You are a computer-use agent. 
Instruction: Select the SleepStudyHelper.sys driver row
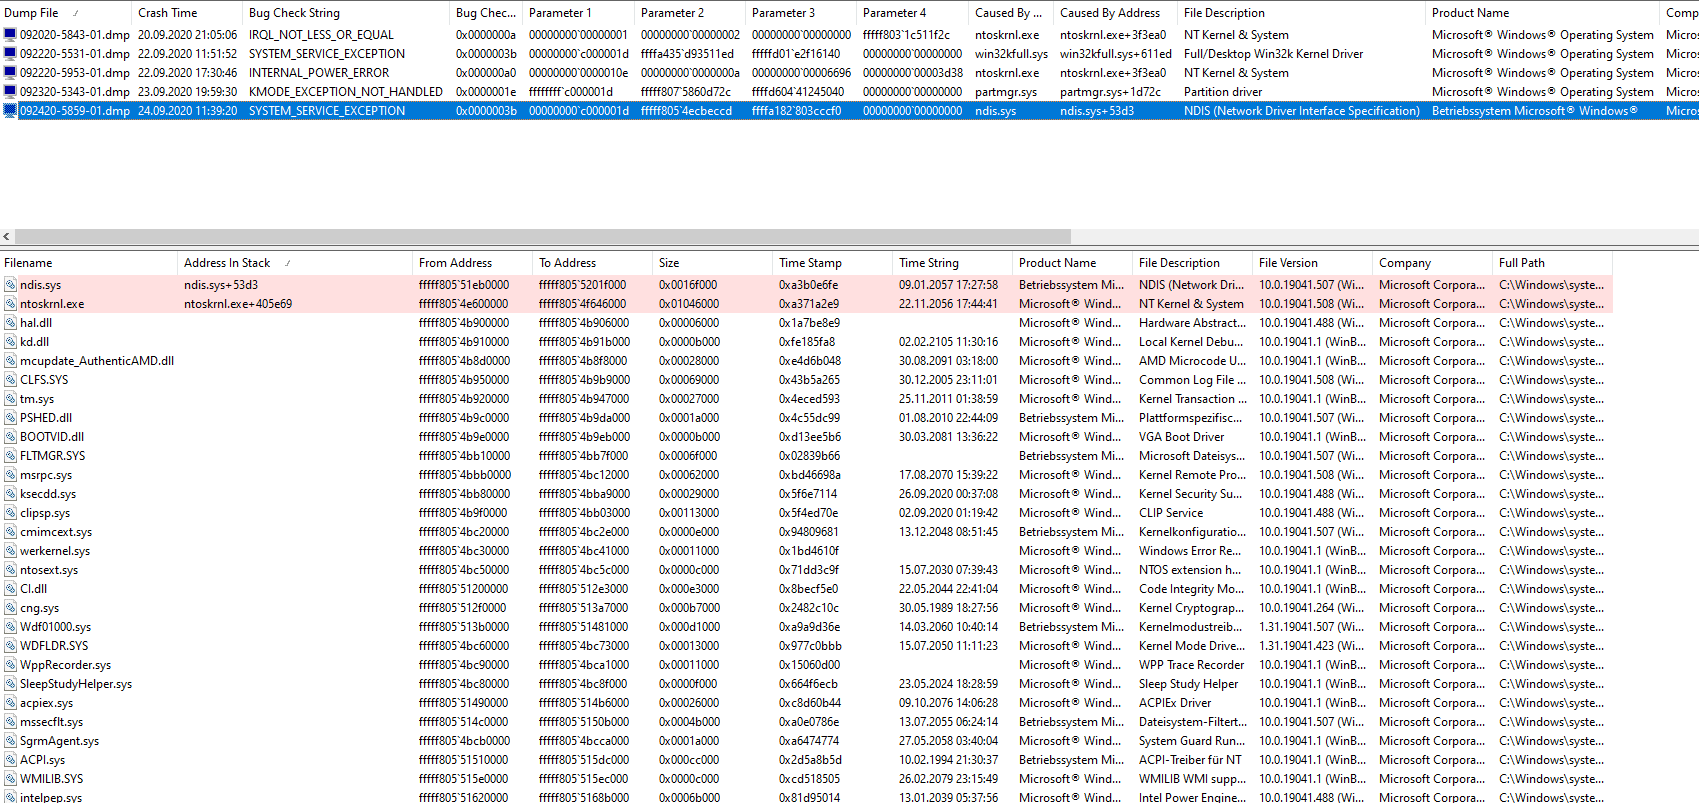[806, 684]
